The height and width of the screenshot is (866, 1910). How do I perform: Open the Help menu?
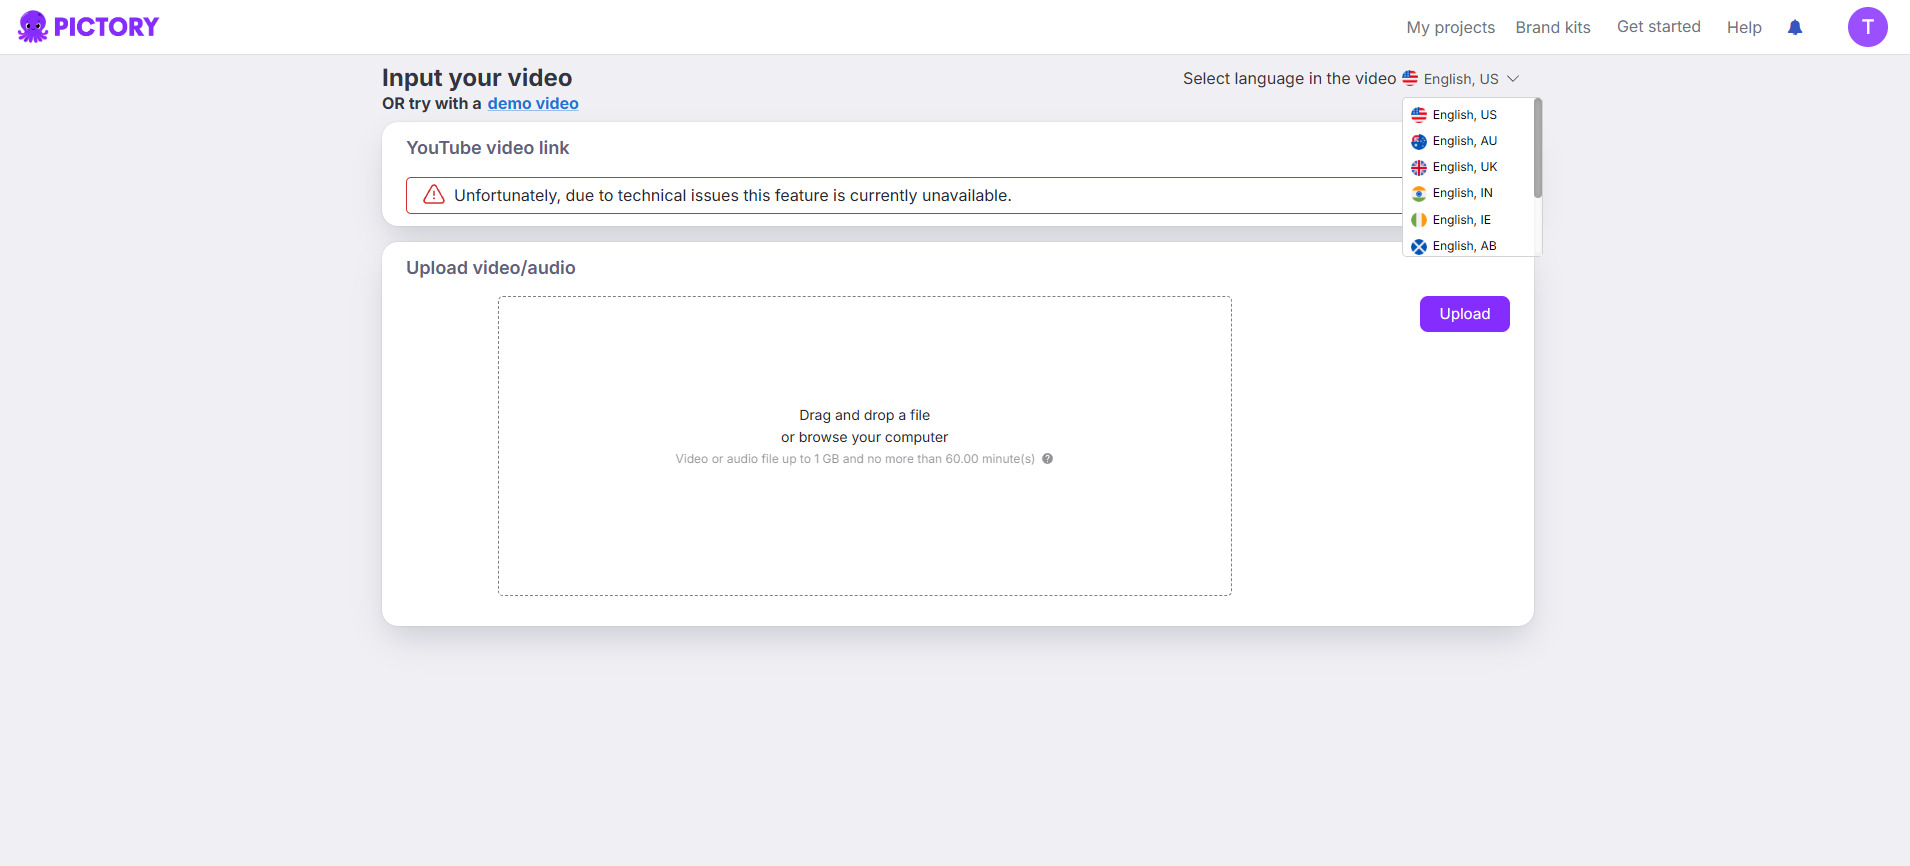click(x=1744, y=27)
